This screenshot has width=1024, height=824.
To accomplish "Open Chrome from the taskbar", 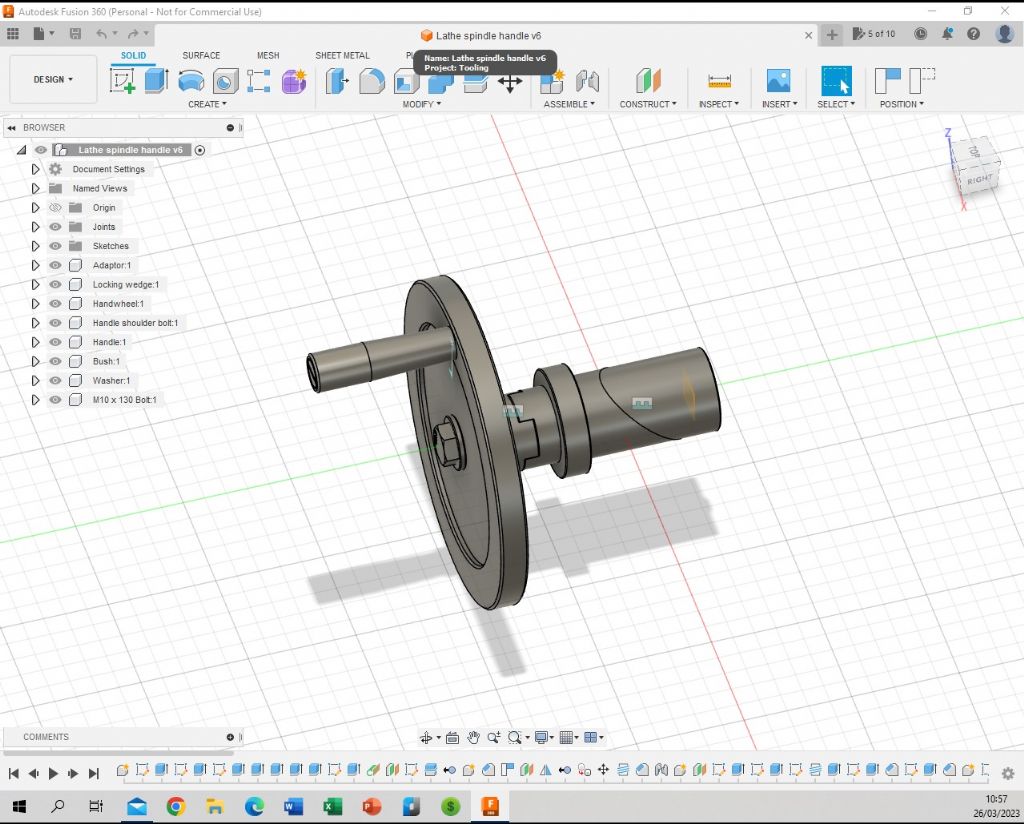I will click(175, 807).
